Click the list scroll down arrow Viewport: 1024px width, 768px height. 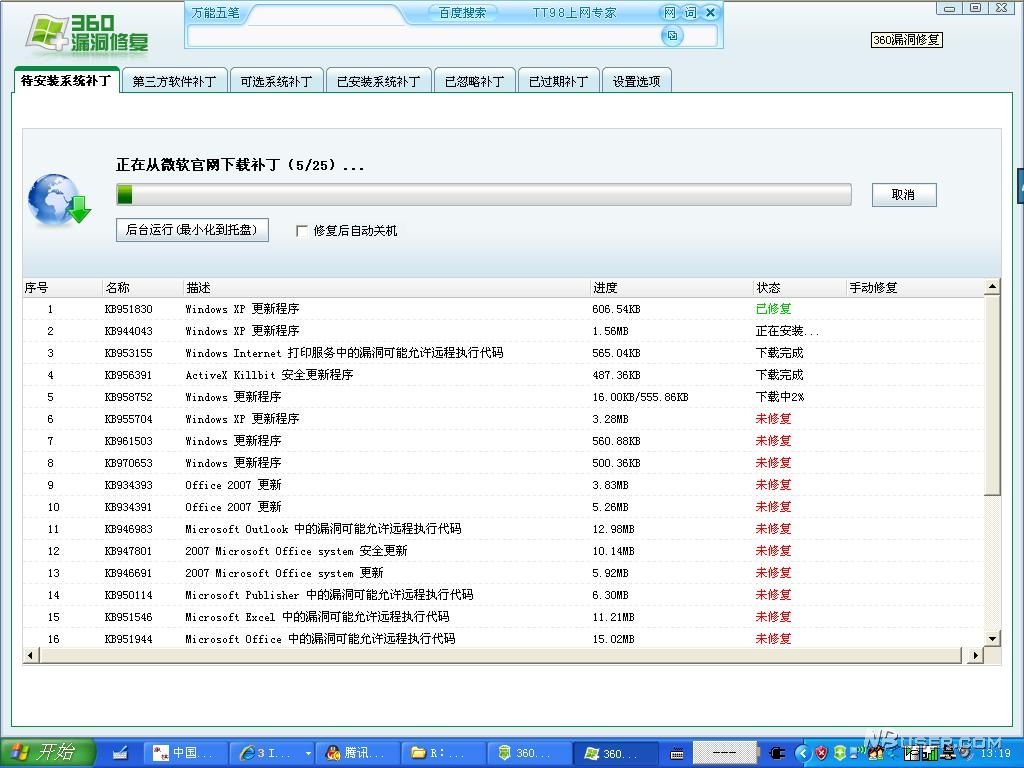coord(992,639)
